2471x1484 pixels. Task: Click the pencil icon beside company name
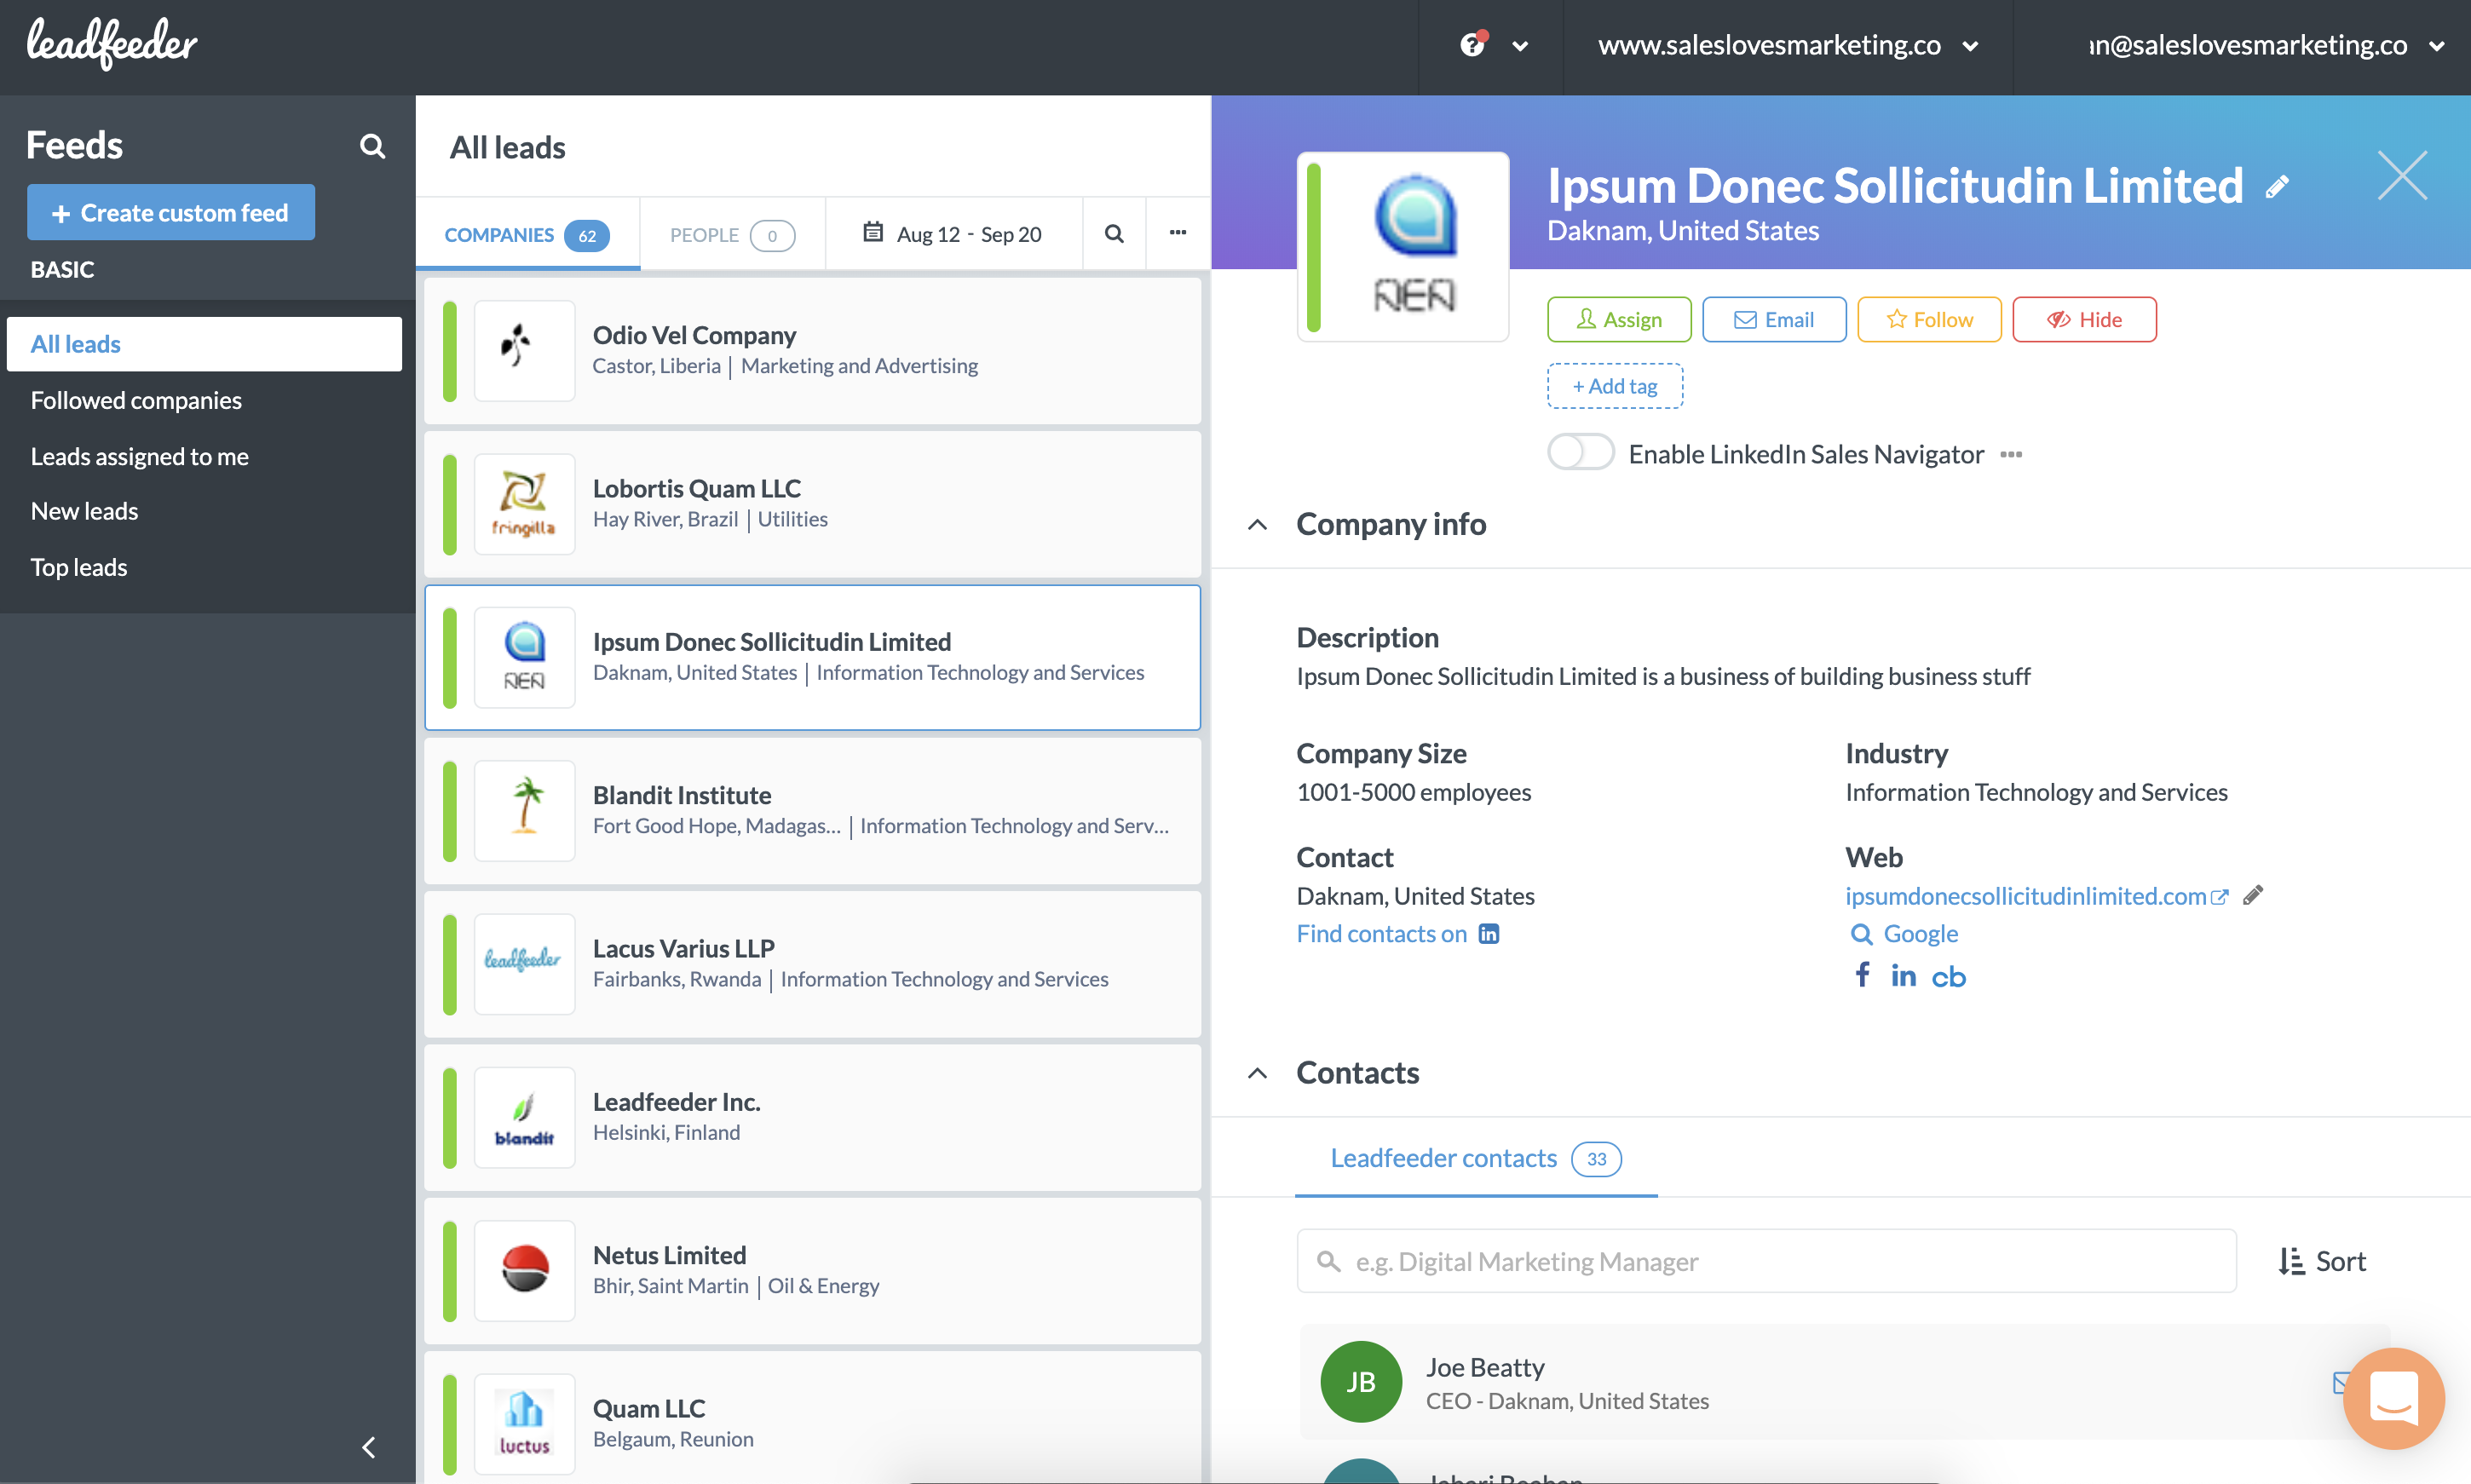[2277, 187]
